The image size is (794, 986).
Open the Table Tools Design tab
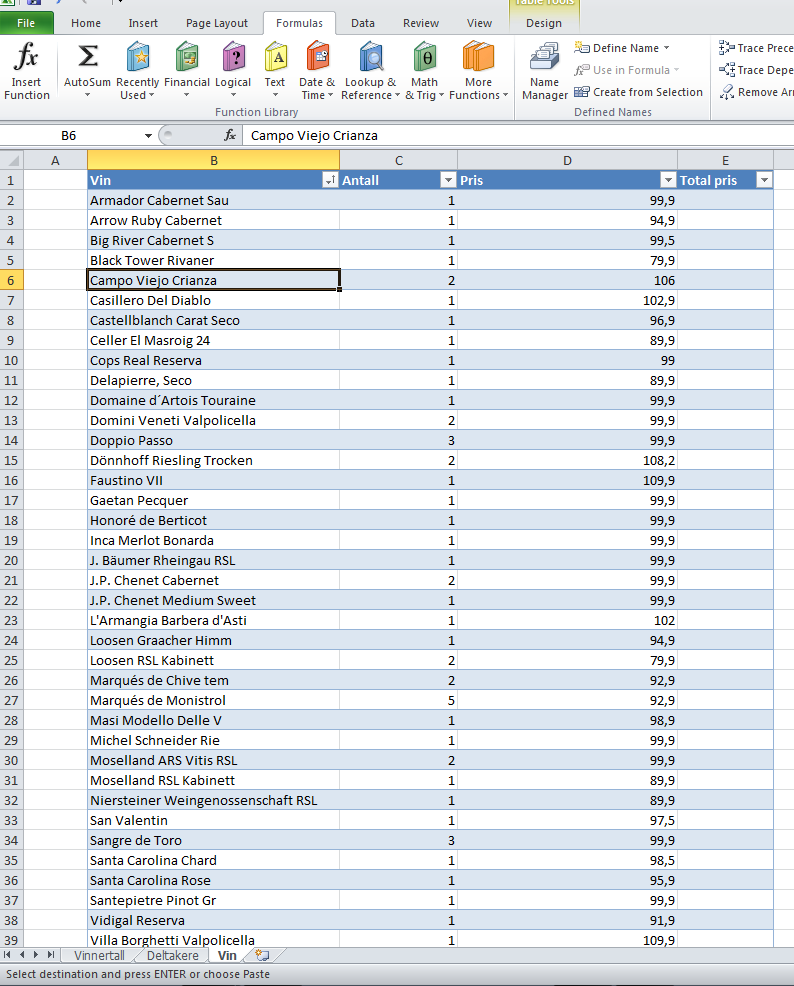[544, 23]
